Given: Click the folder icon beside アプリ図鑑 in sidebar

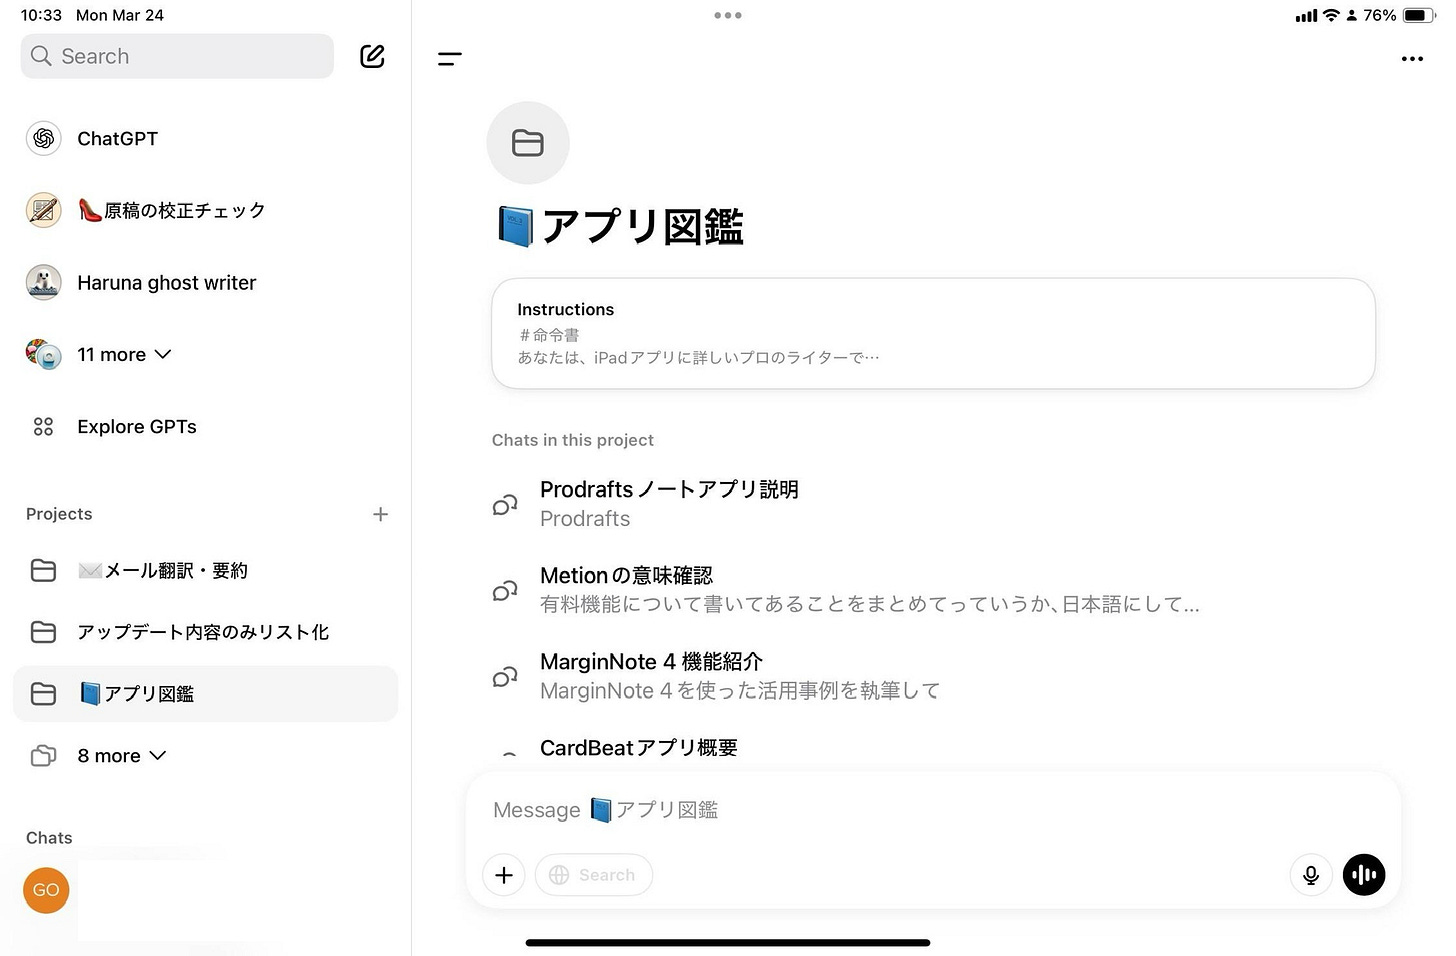Looking at the screenshot, I should (43, 694).
